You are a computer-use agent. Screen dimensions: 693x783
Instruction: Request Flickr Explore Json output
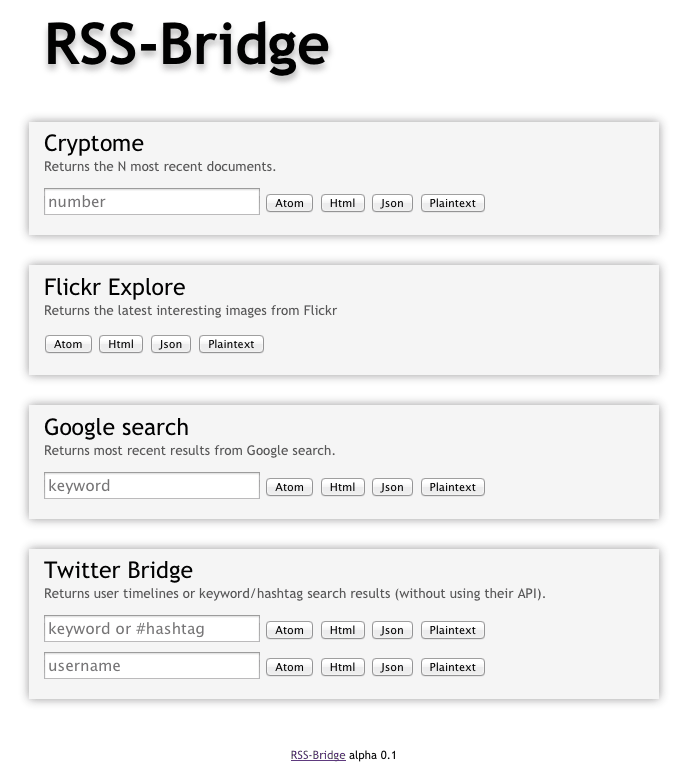(x=171, y=344)
